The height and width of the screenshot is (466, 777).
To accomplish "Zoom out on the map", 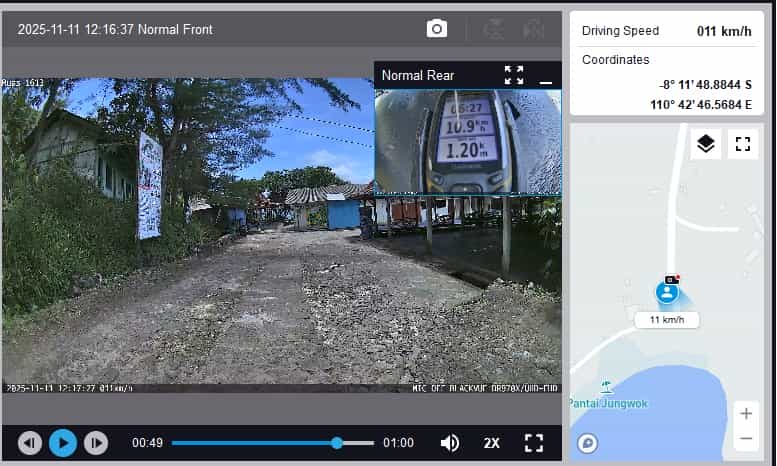I will pos(745,438).
